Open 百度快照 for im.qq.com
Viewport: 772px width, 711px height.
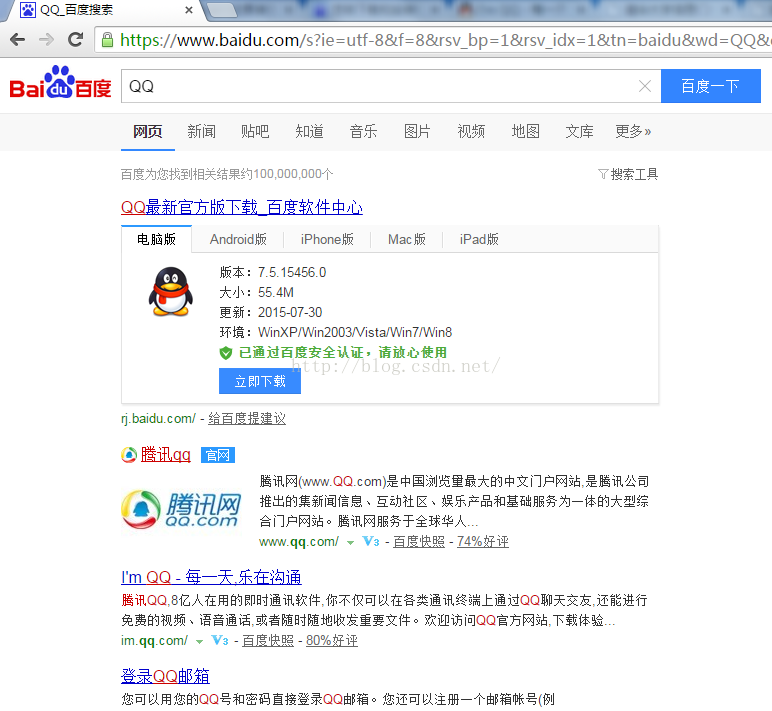point(268,641)
